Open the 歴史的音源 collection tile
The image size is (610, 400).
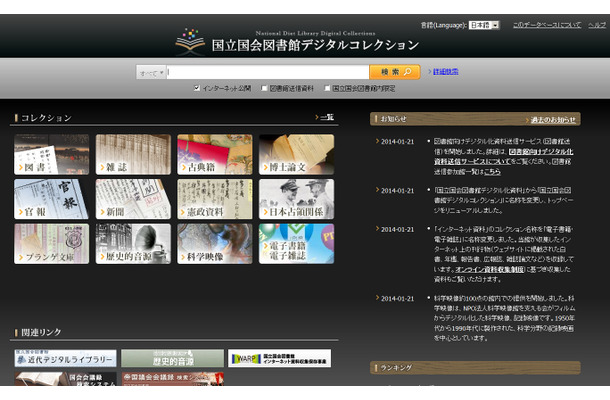click(133, 244)
